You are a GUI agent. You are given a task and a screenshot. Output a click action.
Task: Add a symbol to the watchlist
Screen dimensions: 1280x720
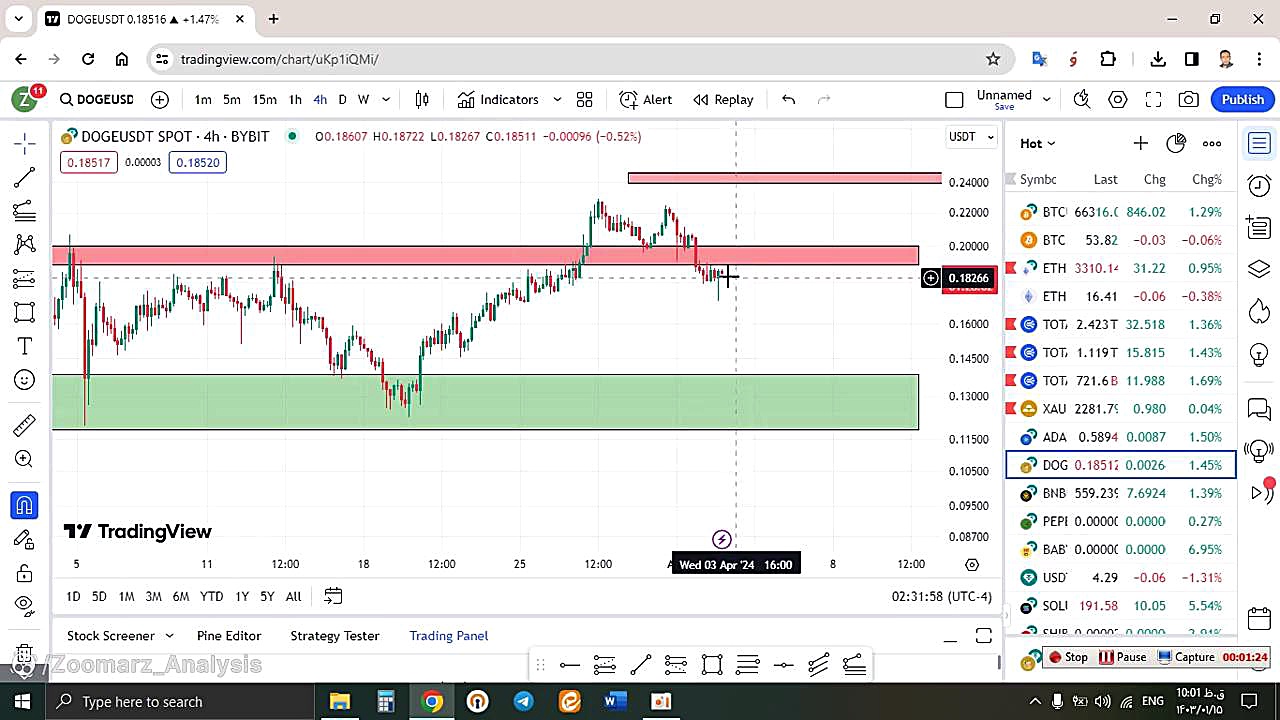(x=1140, y=143)
